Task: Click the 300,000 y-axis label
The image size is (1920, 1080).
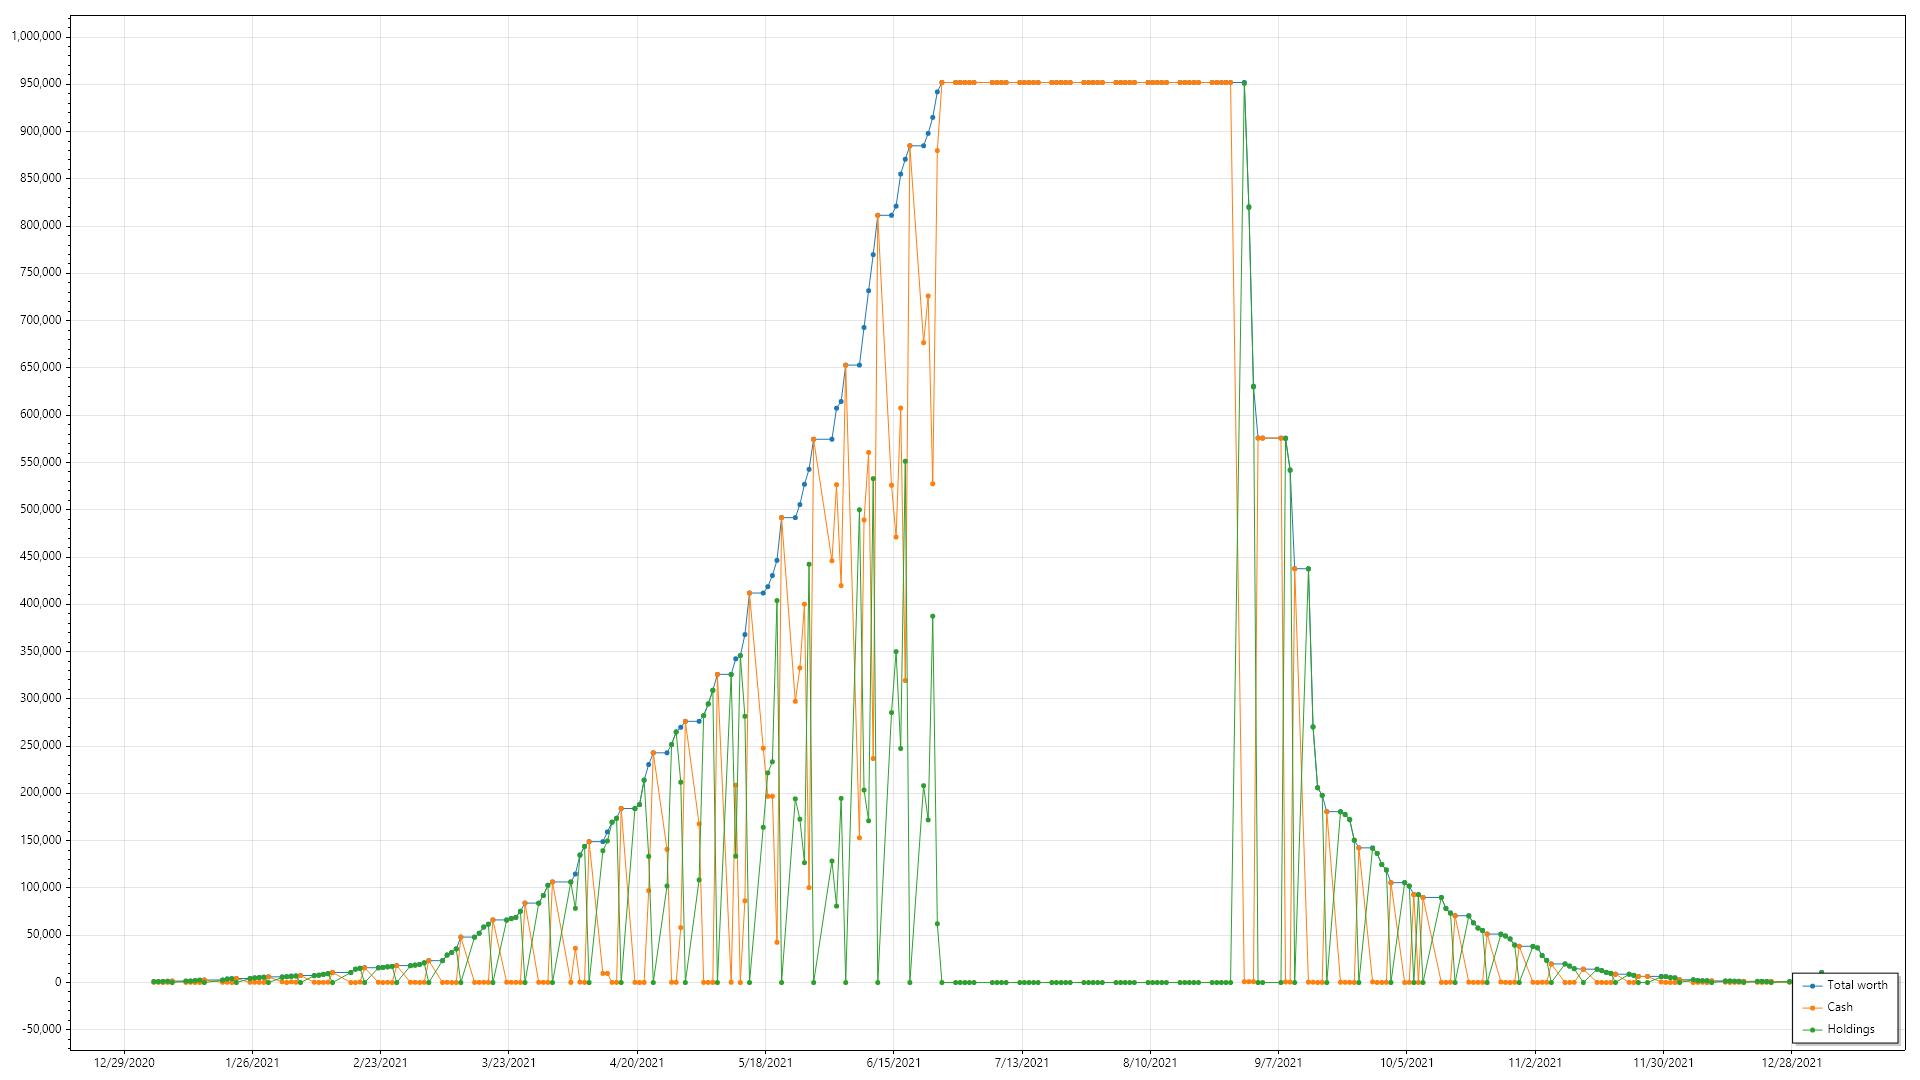Action: tap(40, 698)
